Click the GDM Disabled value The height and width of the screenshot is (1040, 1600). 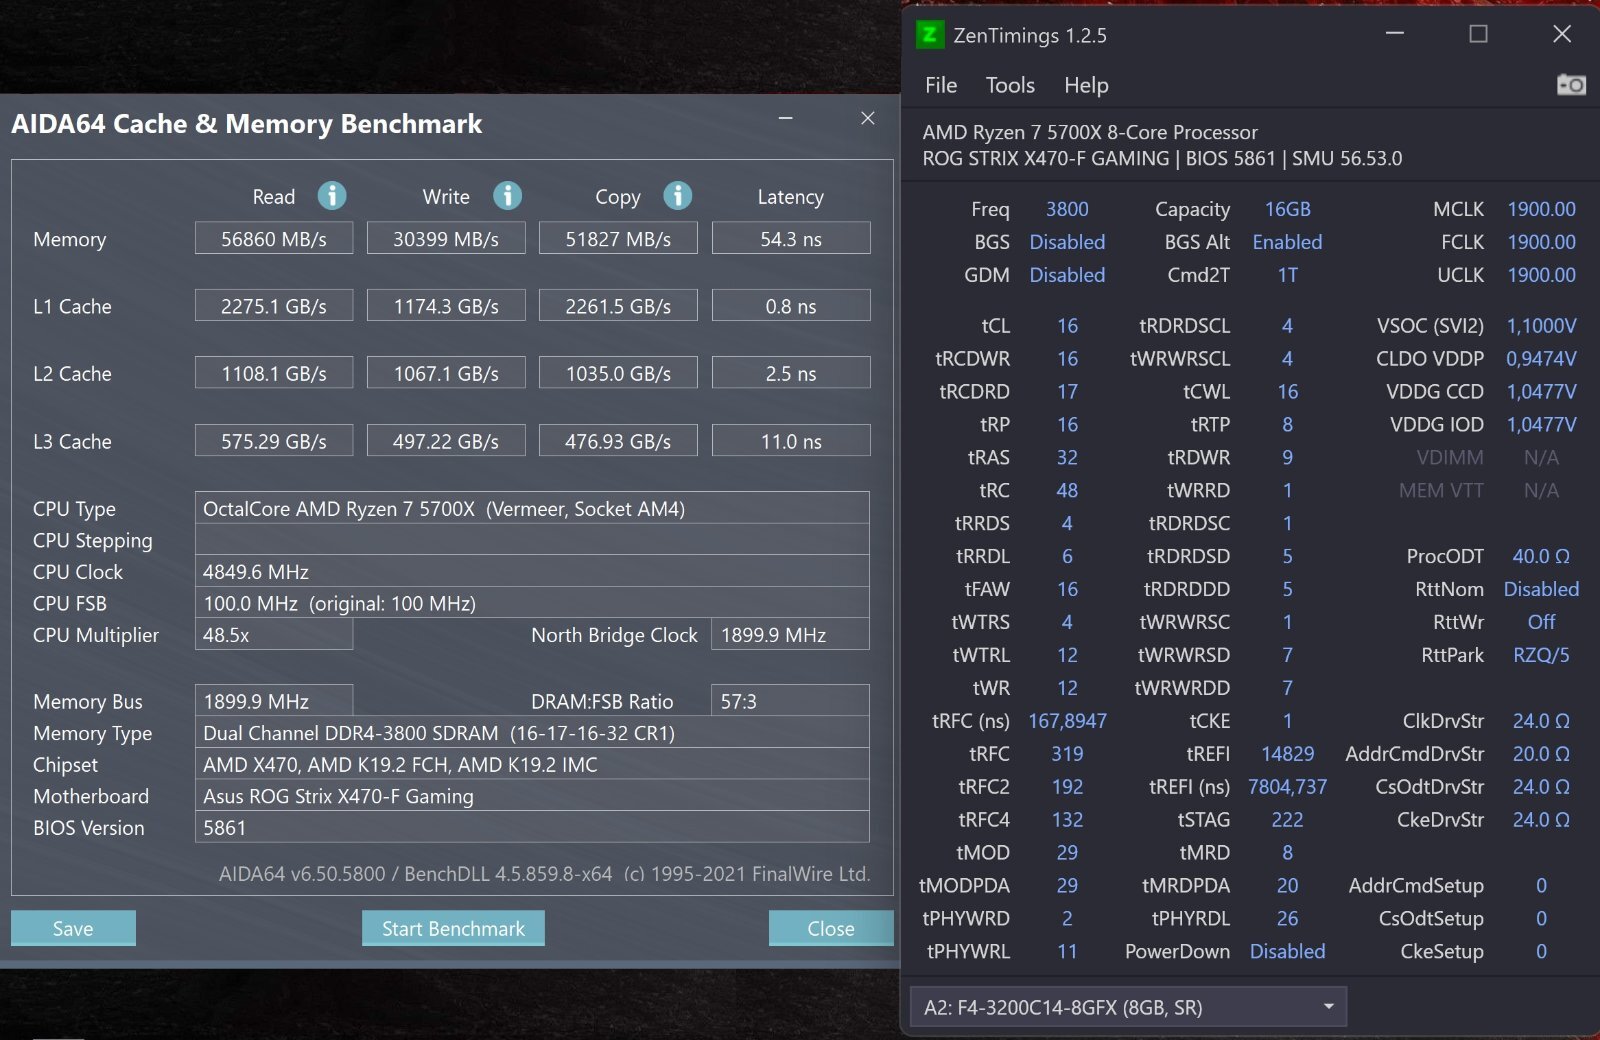1067,275
